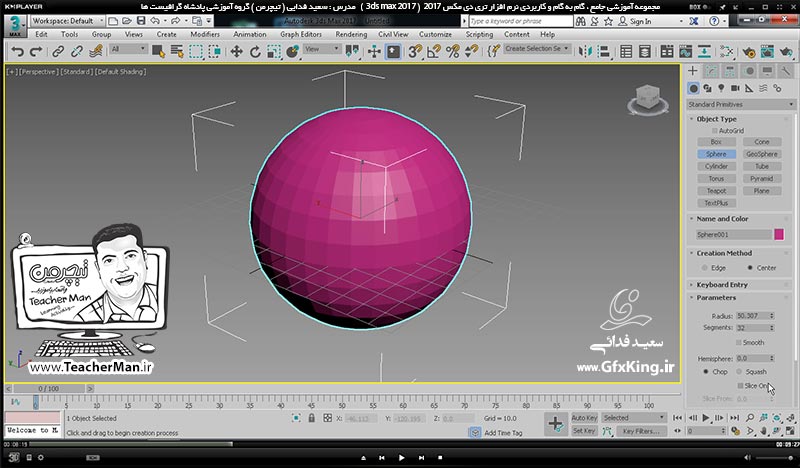Click the Torus primitive button
Viewport: 800px width, 468px height.
pyautogui.click(x=716, y=179)
